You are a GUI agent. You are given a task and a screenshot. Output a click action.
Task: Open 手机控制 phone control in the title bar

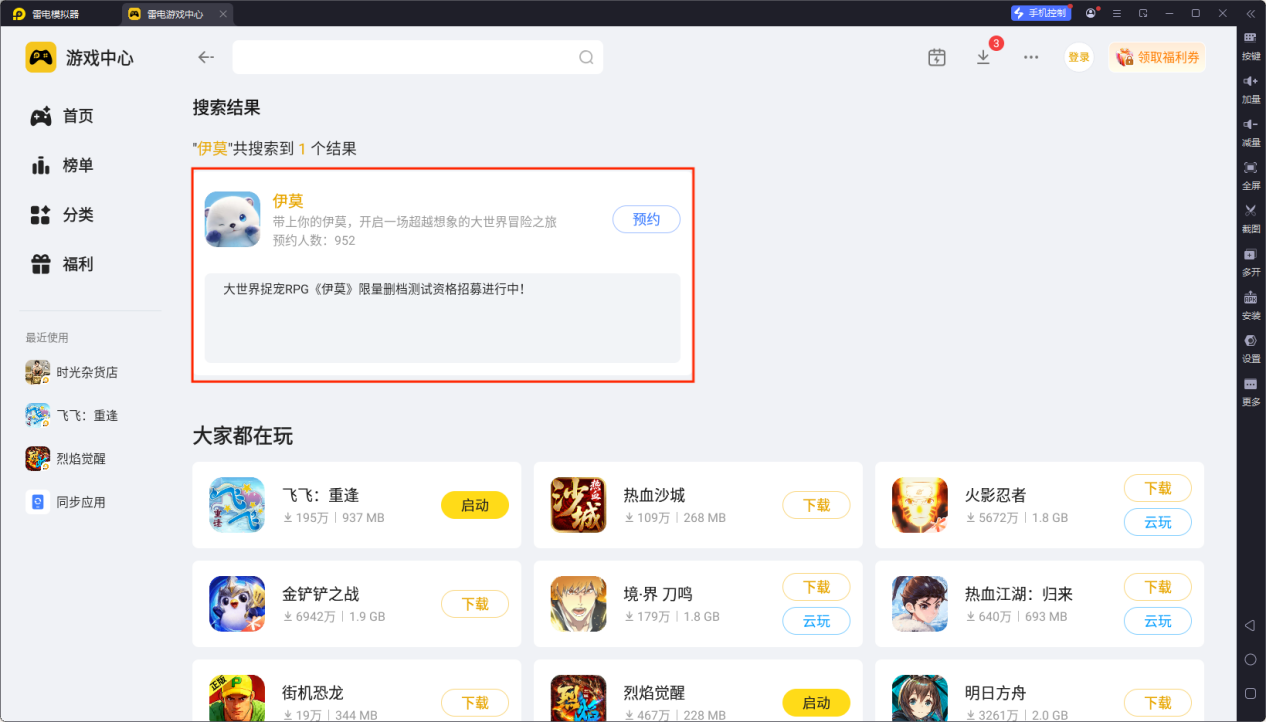(1040, 12)
